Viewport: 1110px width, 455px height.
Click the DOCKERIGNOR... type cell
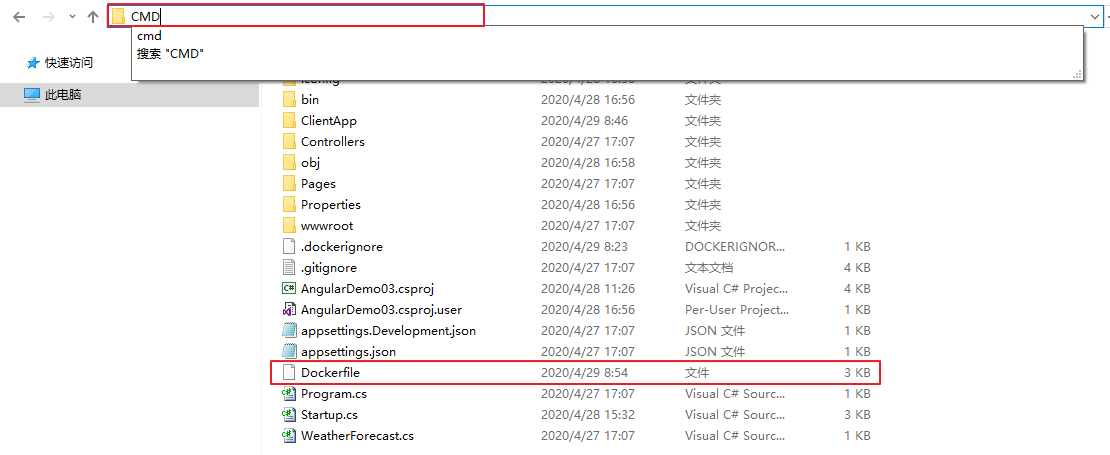pos(735,247)
